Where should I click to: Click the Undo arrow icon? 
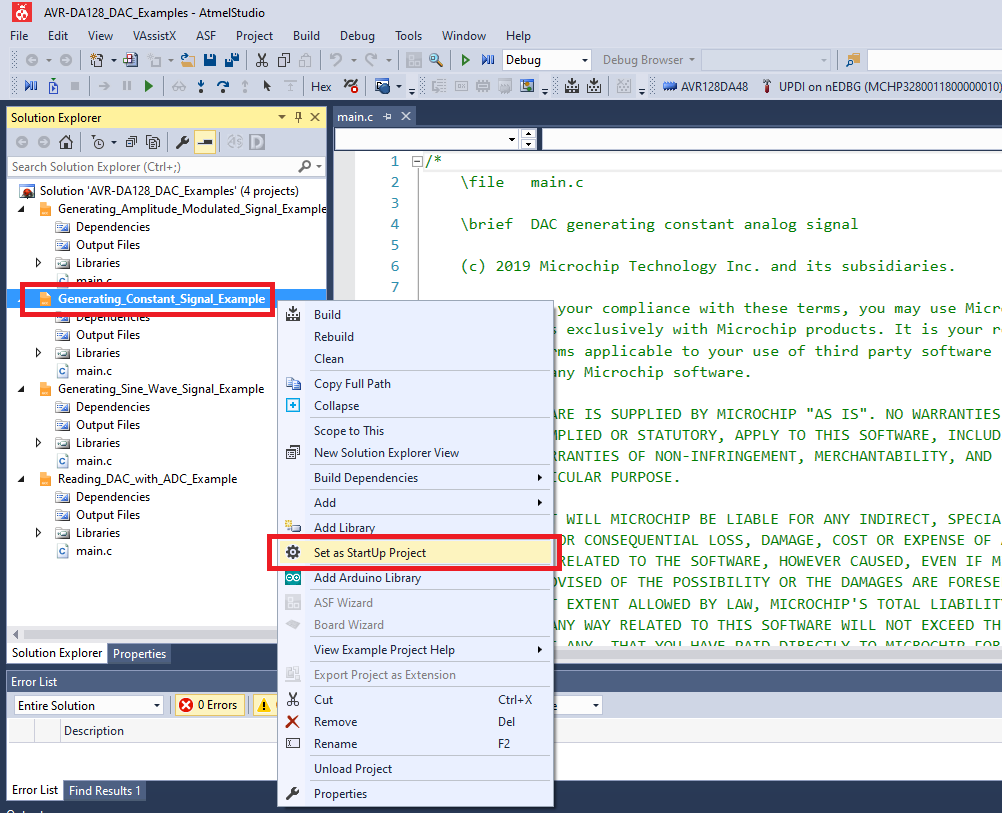(x=336, y=60)
